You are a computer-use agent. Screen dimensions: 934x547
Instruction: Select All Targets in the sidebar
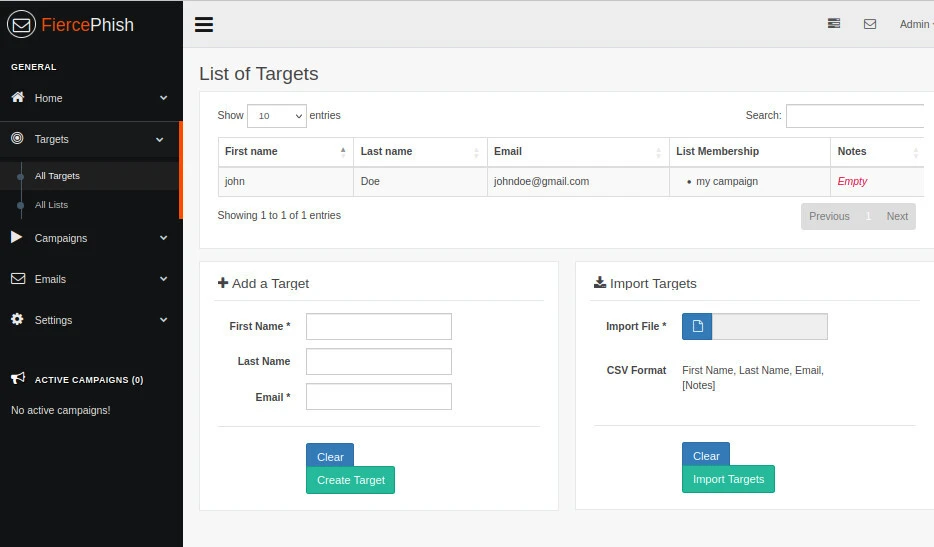57,176
